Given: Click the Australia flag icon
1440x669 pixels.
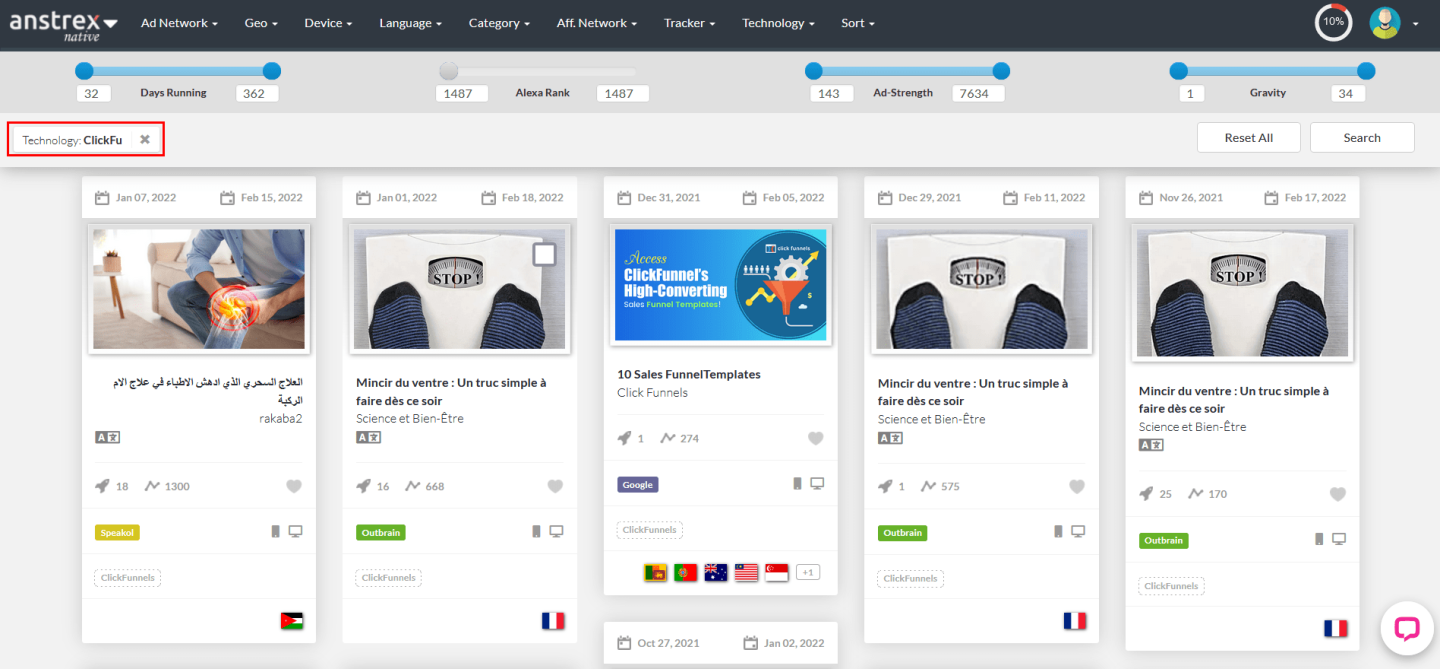Looking at the screenshot, I should coord(716,572).
